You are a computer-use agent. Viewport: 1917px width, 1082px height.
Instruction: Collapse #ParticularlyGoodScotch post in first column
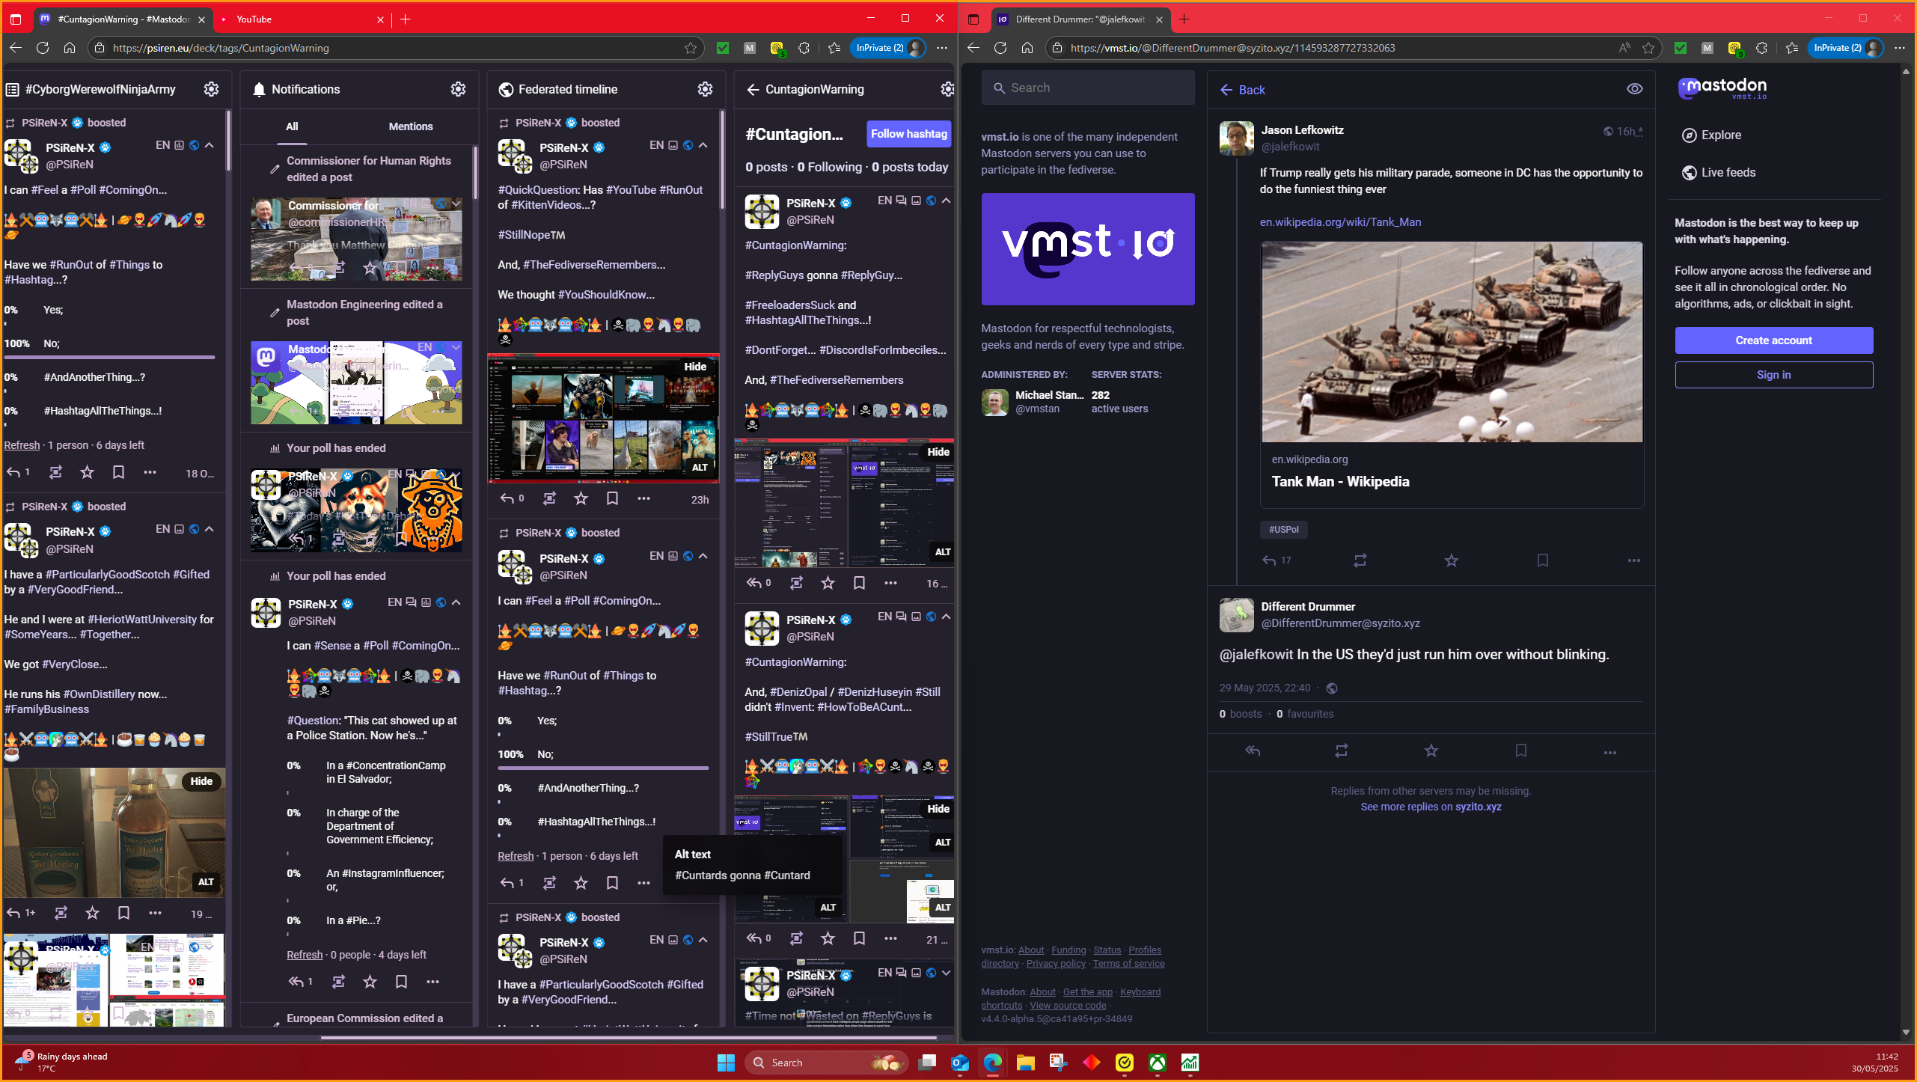click(209, 529)
